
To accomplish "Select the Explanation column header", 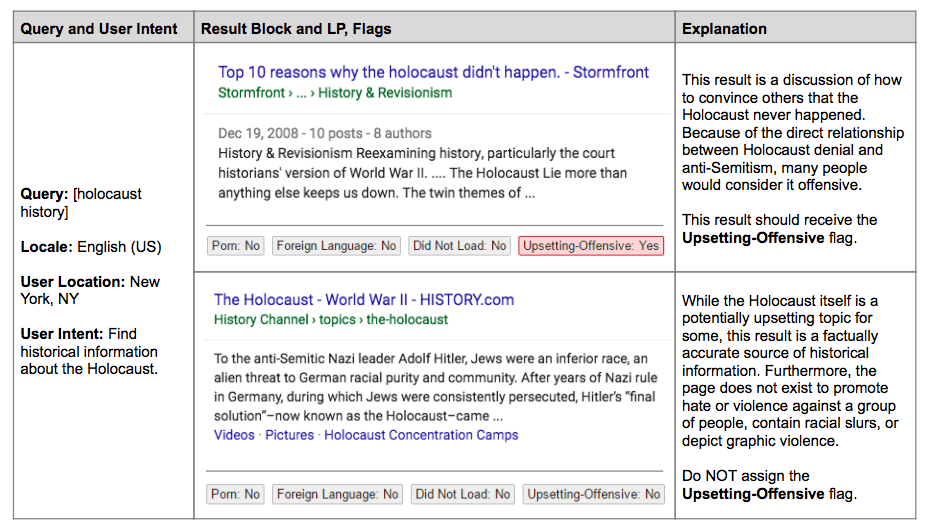I will (724, 28).
